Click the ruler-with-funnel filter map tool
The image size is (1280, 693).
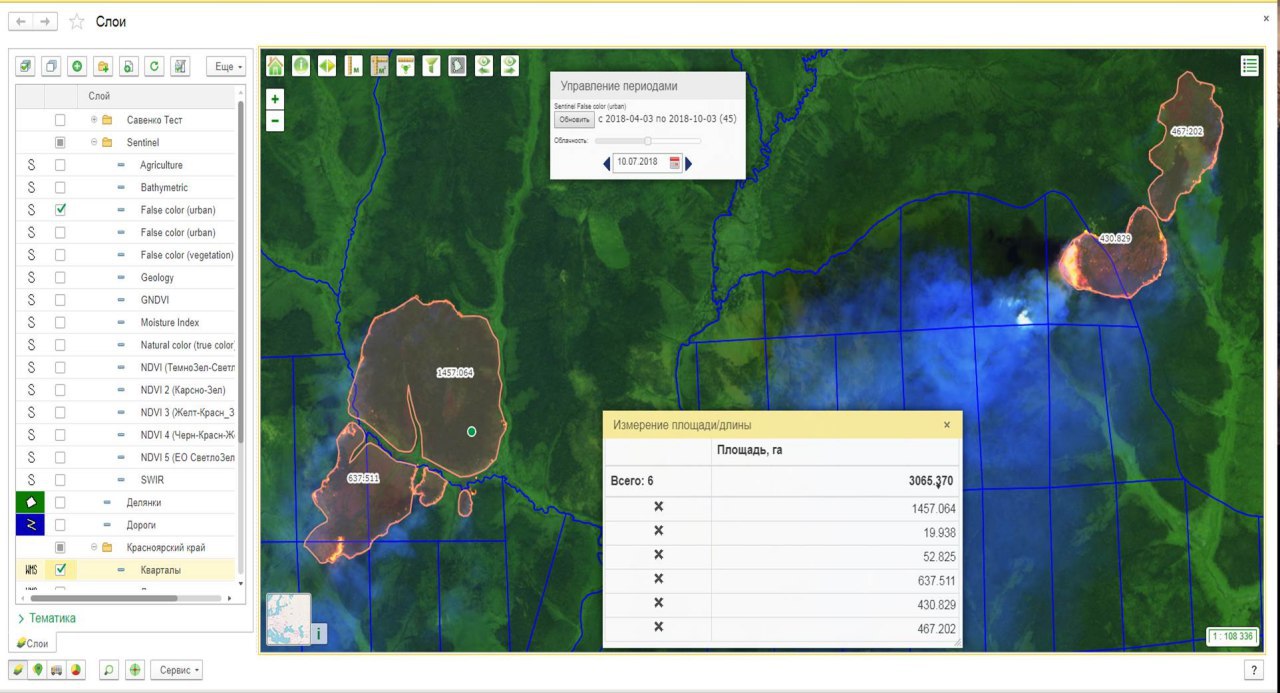pyautogui.click(x=405, y=66)
